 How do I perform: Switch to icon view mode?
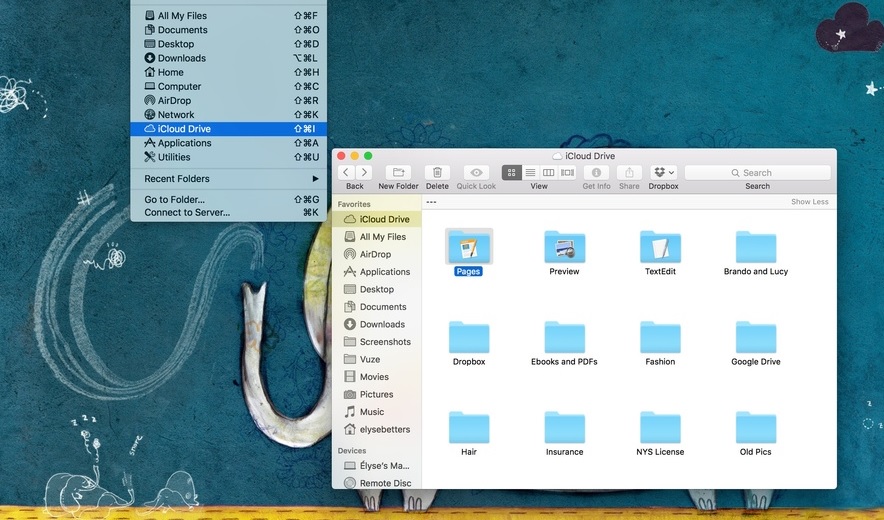[x=511, y=173]
